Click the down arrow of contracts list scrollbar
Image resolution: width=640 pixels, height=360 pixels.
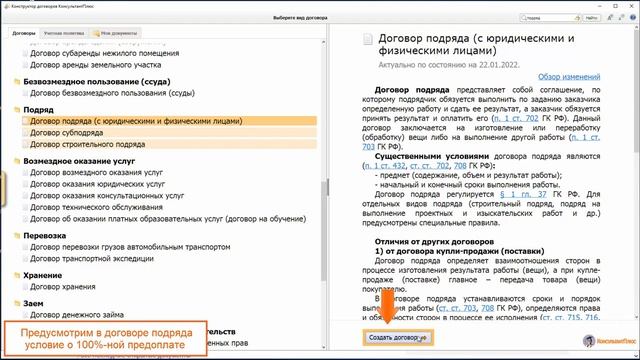pyautogui.click(x=324, y=347)
